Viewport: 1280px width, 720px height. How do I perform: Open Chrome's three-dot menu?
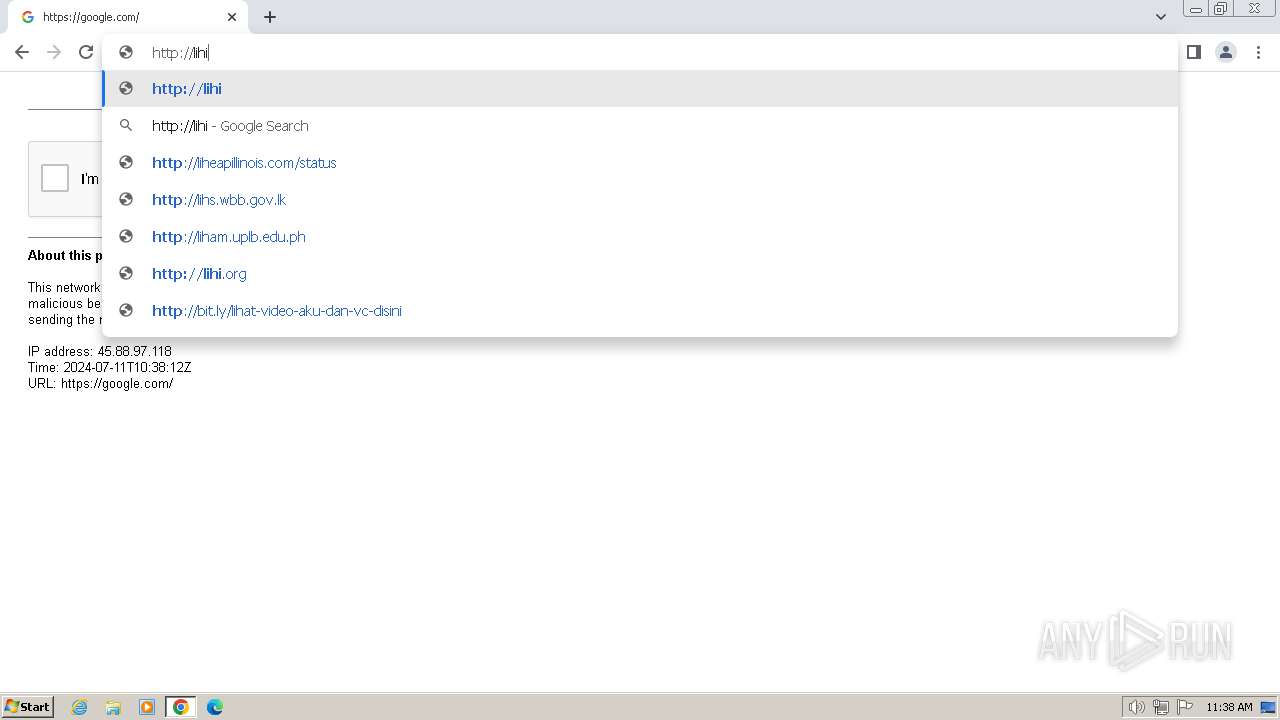pyautogui.click(x=1258, y=52)
